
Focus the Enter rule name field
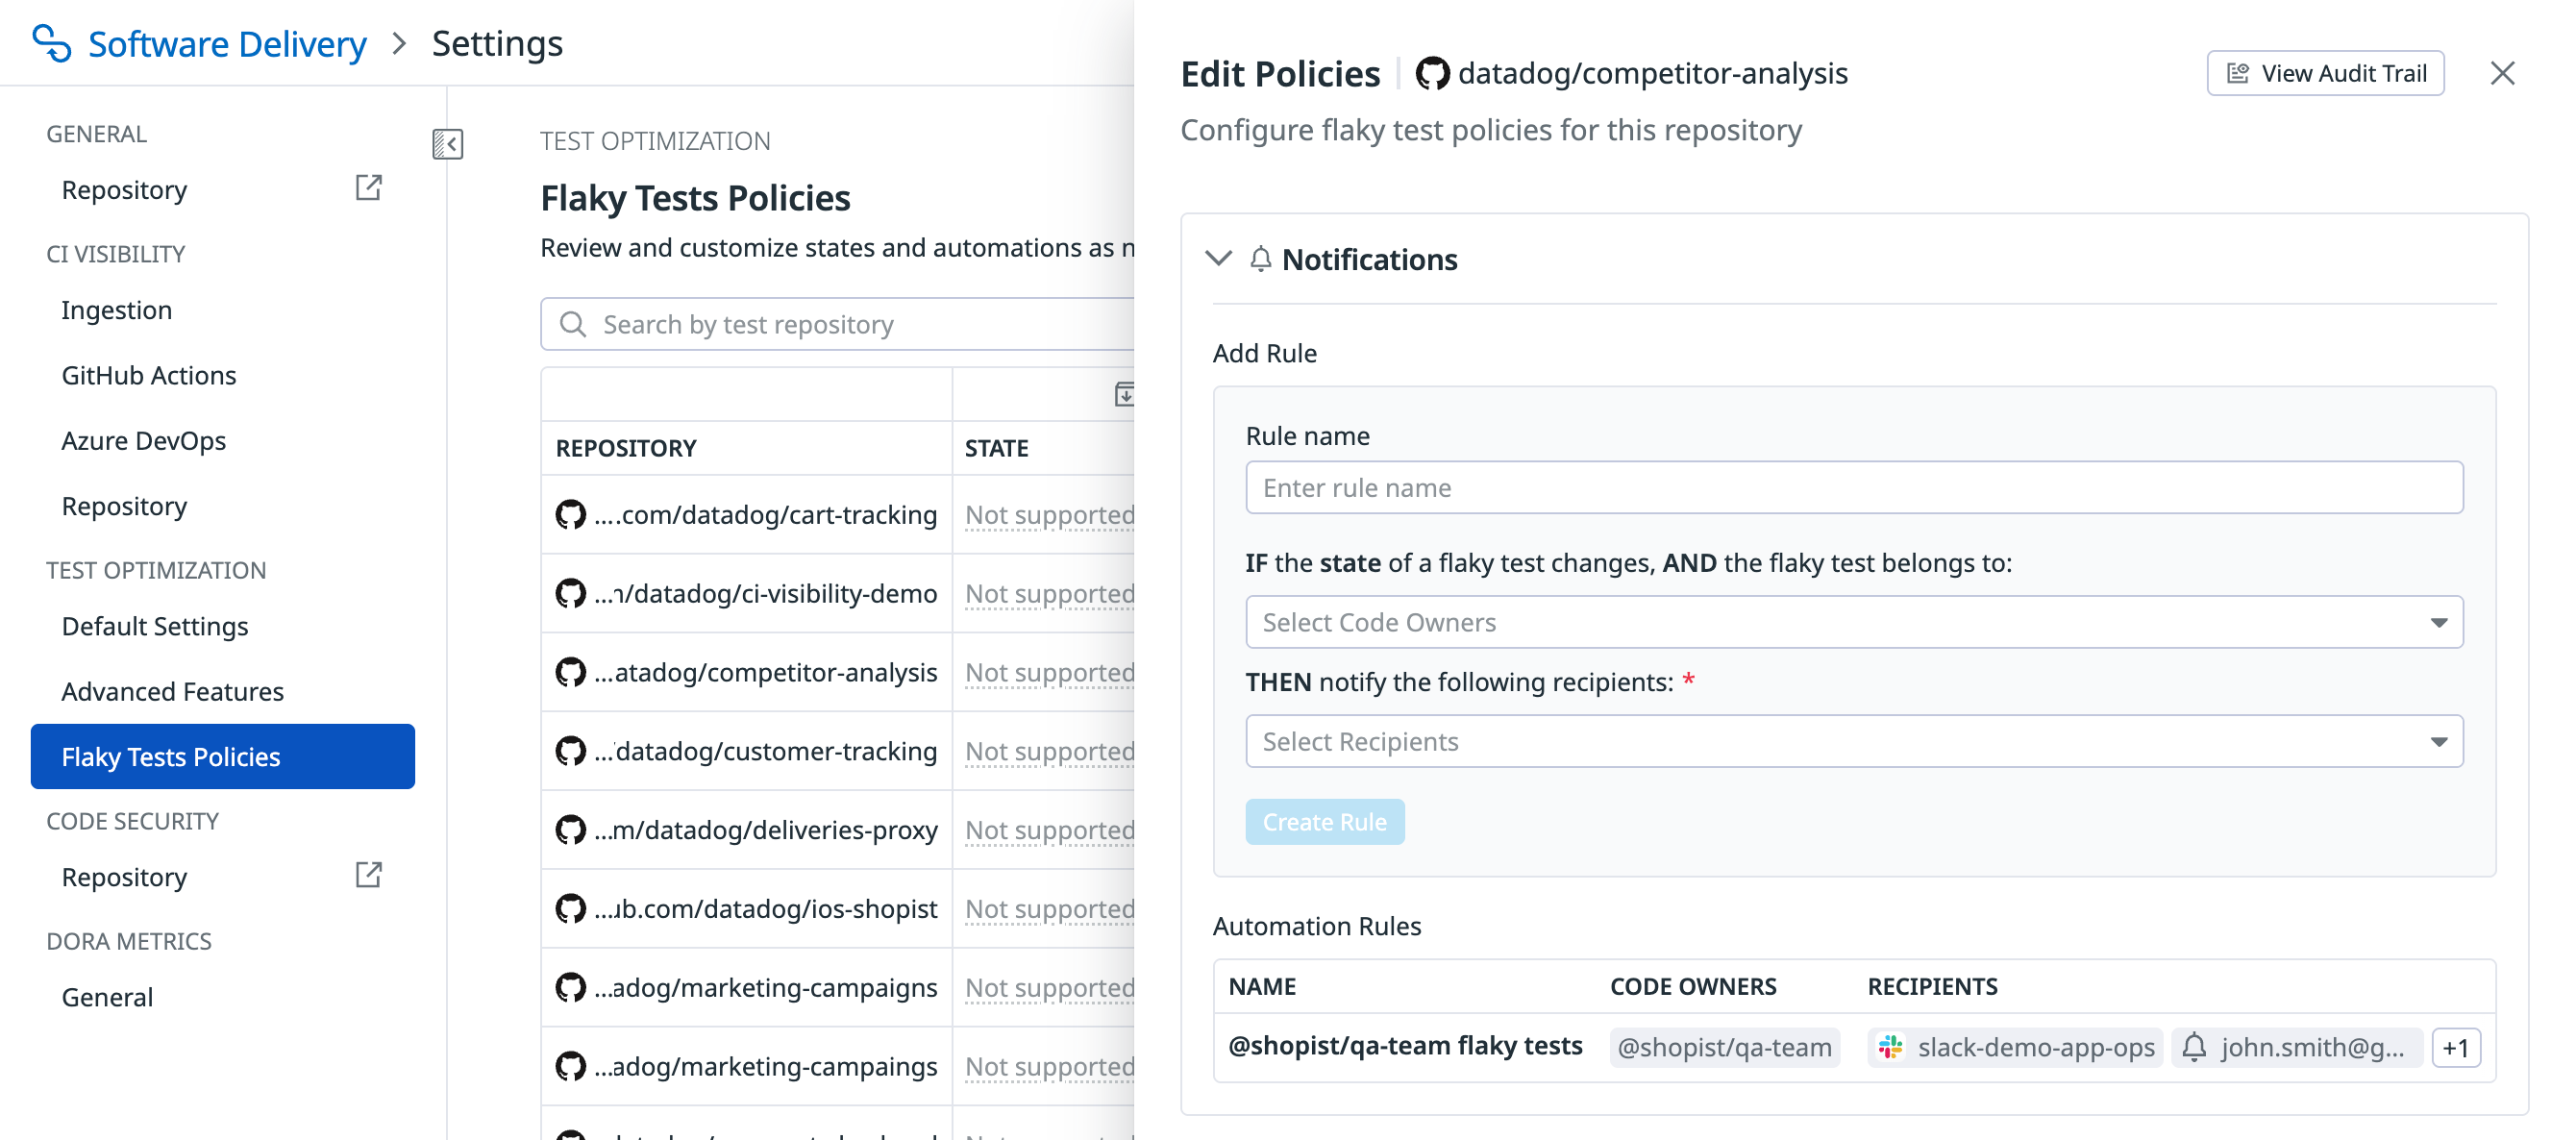pyautogui.click(x=1853, y=488)
